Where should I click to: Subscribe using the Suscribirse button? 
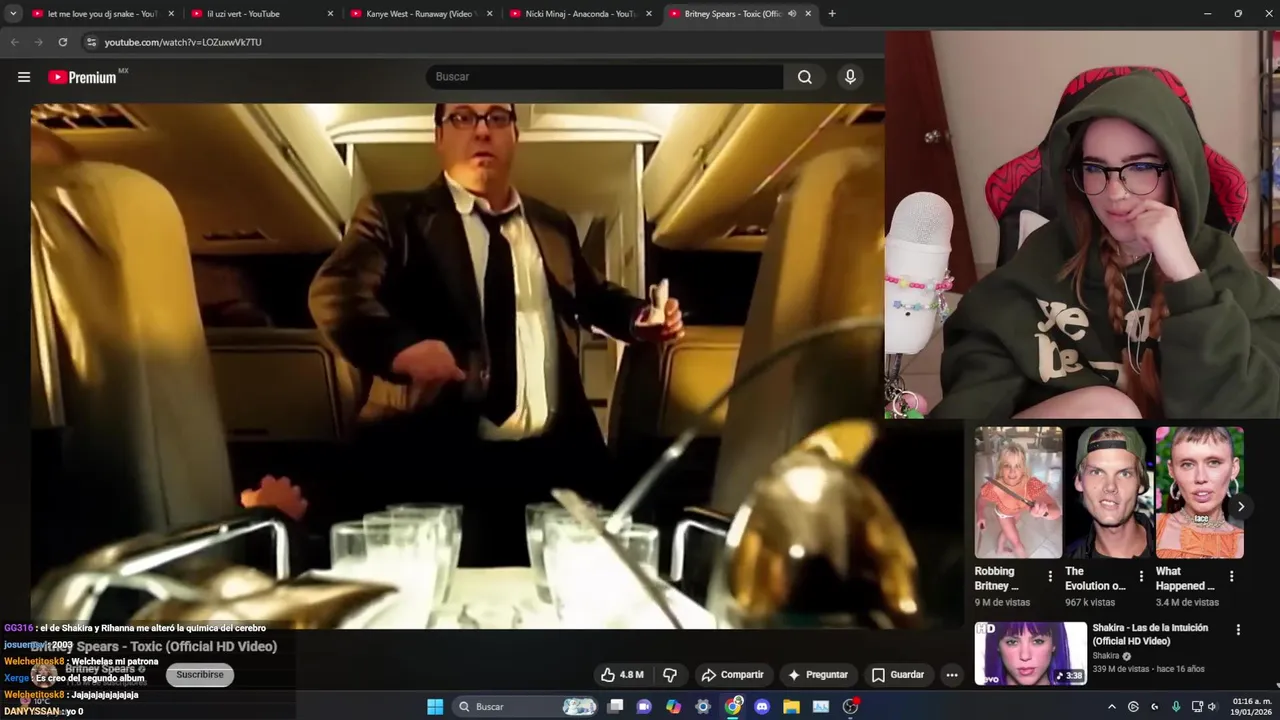200,675
